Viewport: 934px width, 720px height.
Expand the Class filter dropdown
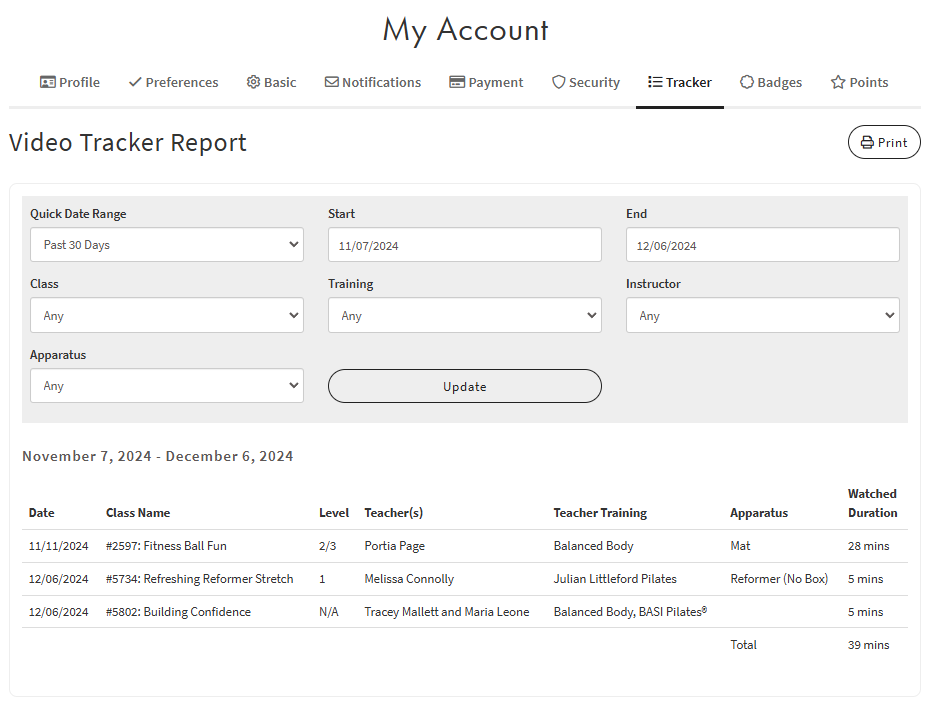[x=167, y=316]
